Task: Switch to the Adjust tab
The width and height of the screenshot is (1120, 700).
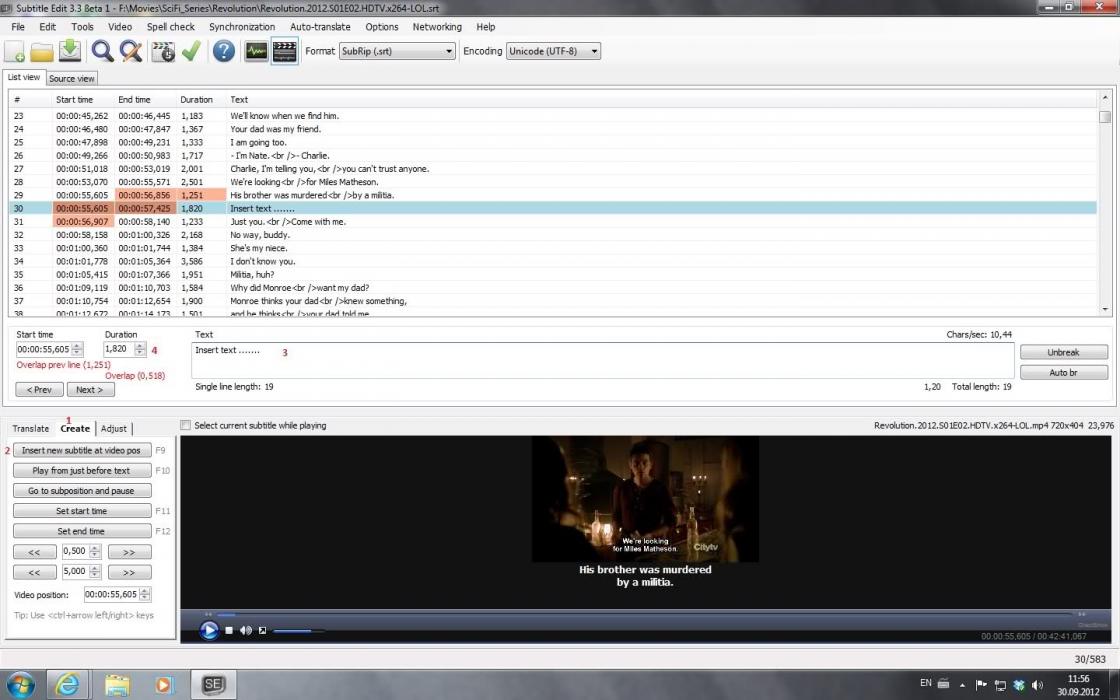Action: [x=114, y=429]
